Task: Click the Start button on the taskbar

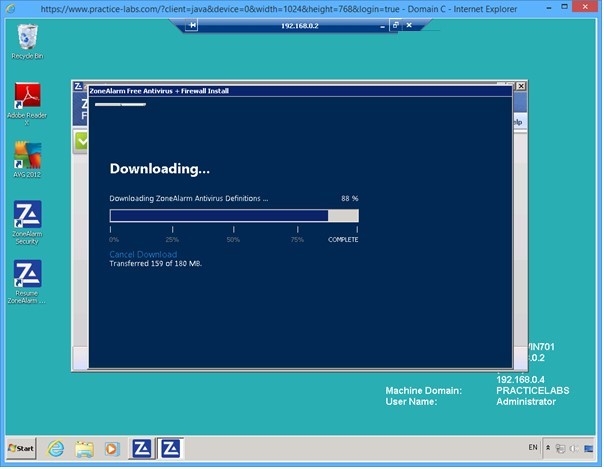Action: pos(21,448)
